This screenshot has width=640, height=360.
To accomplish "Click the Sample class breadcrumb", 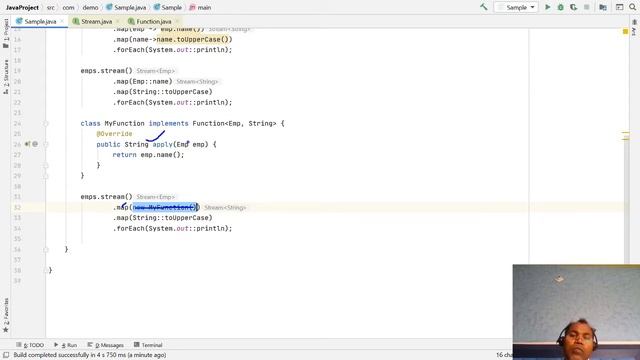I will click(168, 7).
